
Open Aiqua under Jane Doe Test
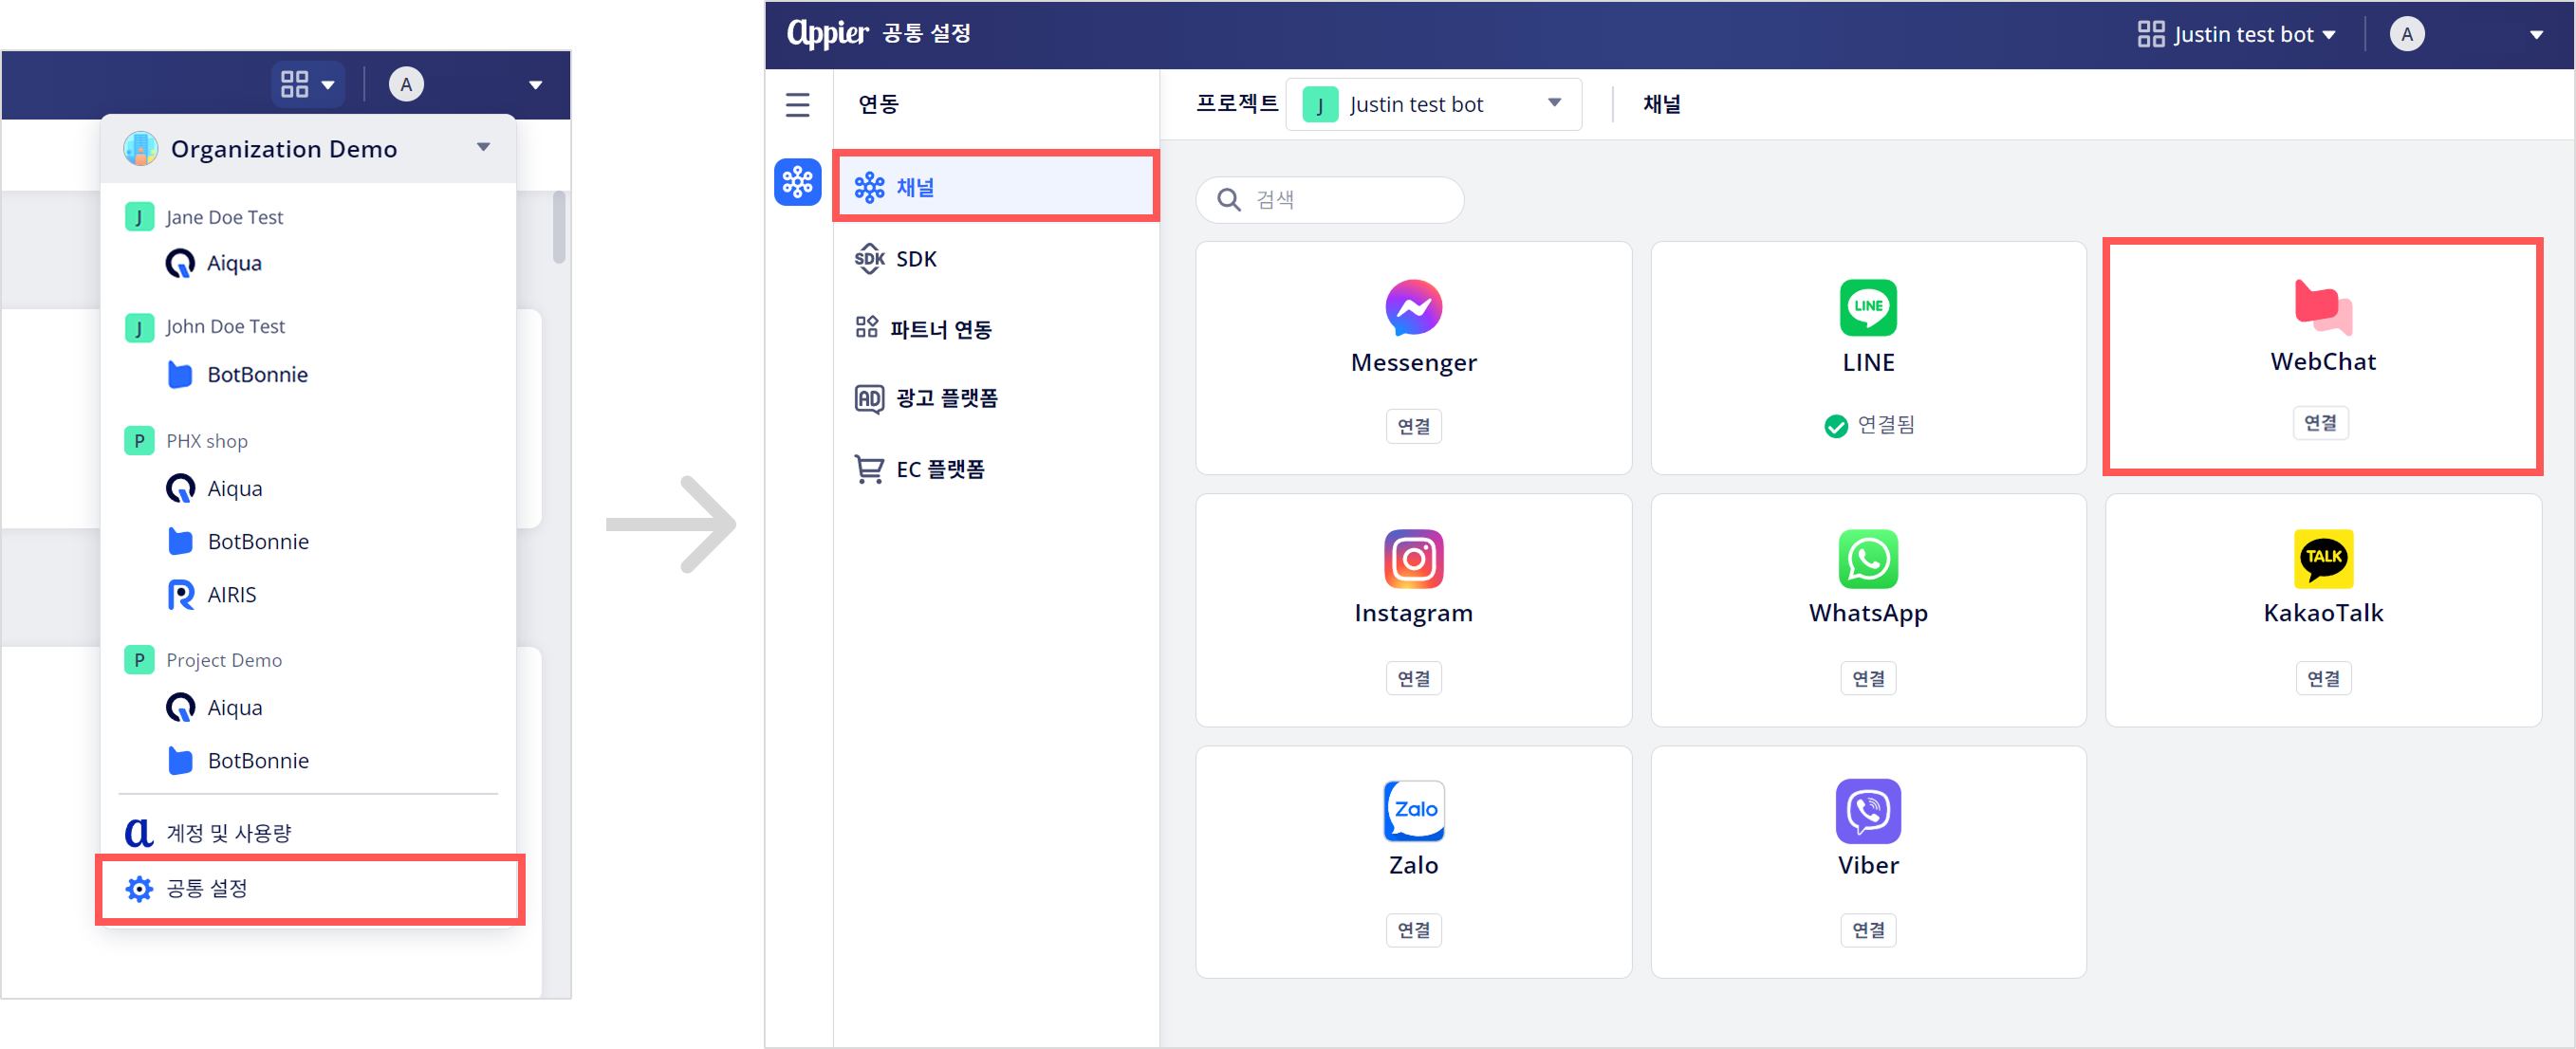click(x=213, y=263)
